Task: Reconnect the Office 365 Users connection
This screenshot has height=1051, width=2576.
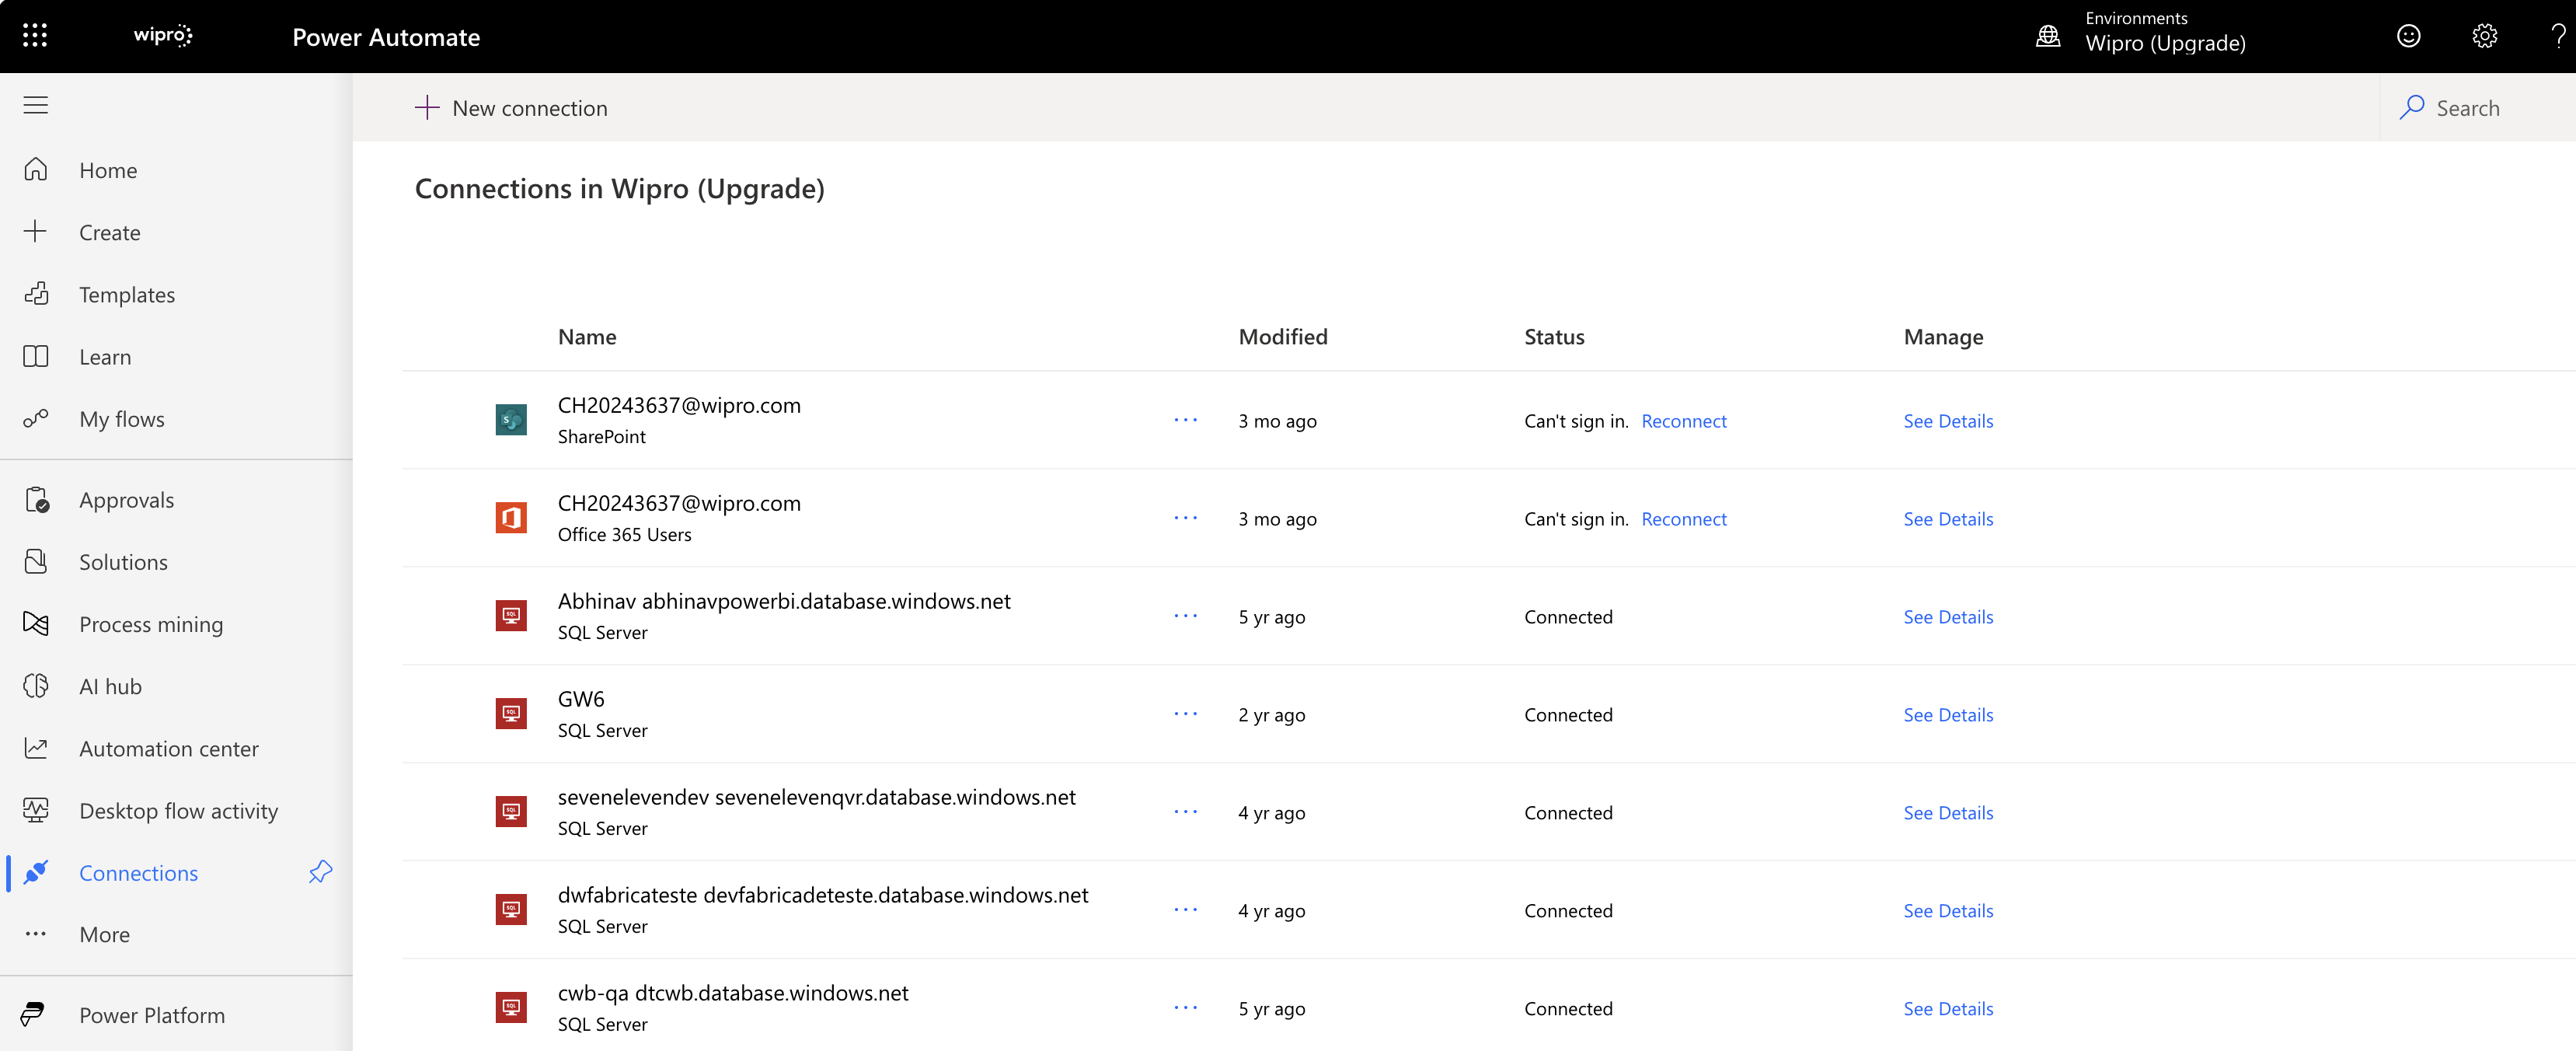Action: (1684, 519)
